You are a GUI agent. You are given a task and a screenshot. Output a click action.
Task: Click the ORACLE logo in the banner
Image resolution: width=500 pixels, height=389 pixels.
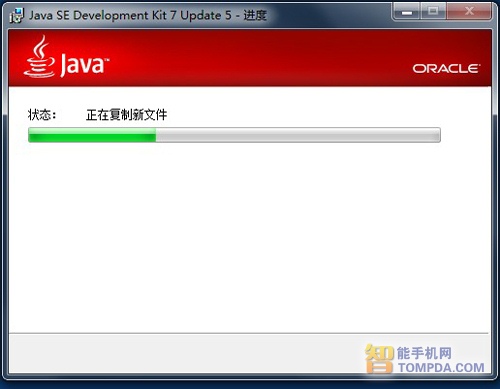point(446,68)
